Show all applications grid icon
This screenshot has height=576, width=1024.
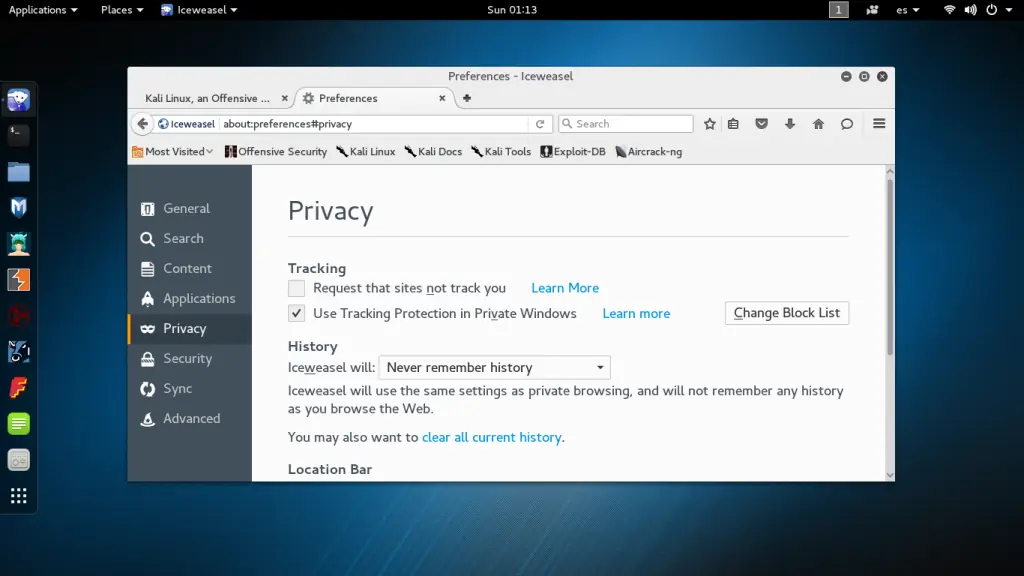18,496
